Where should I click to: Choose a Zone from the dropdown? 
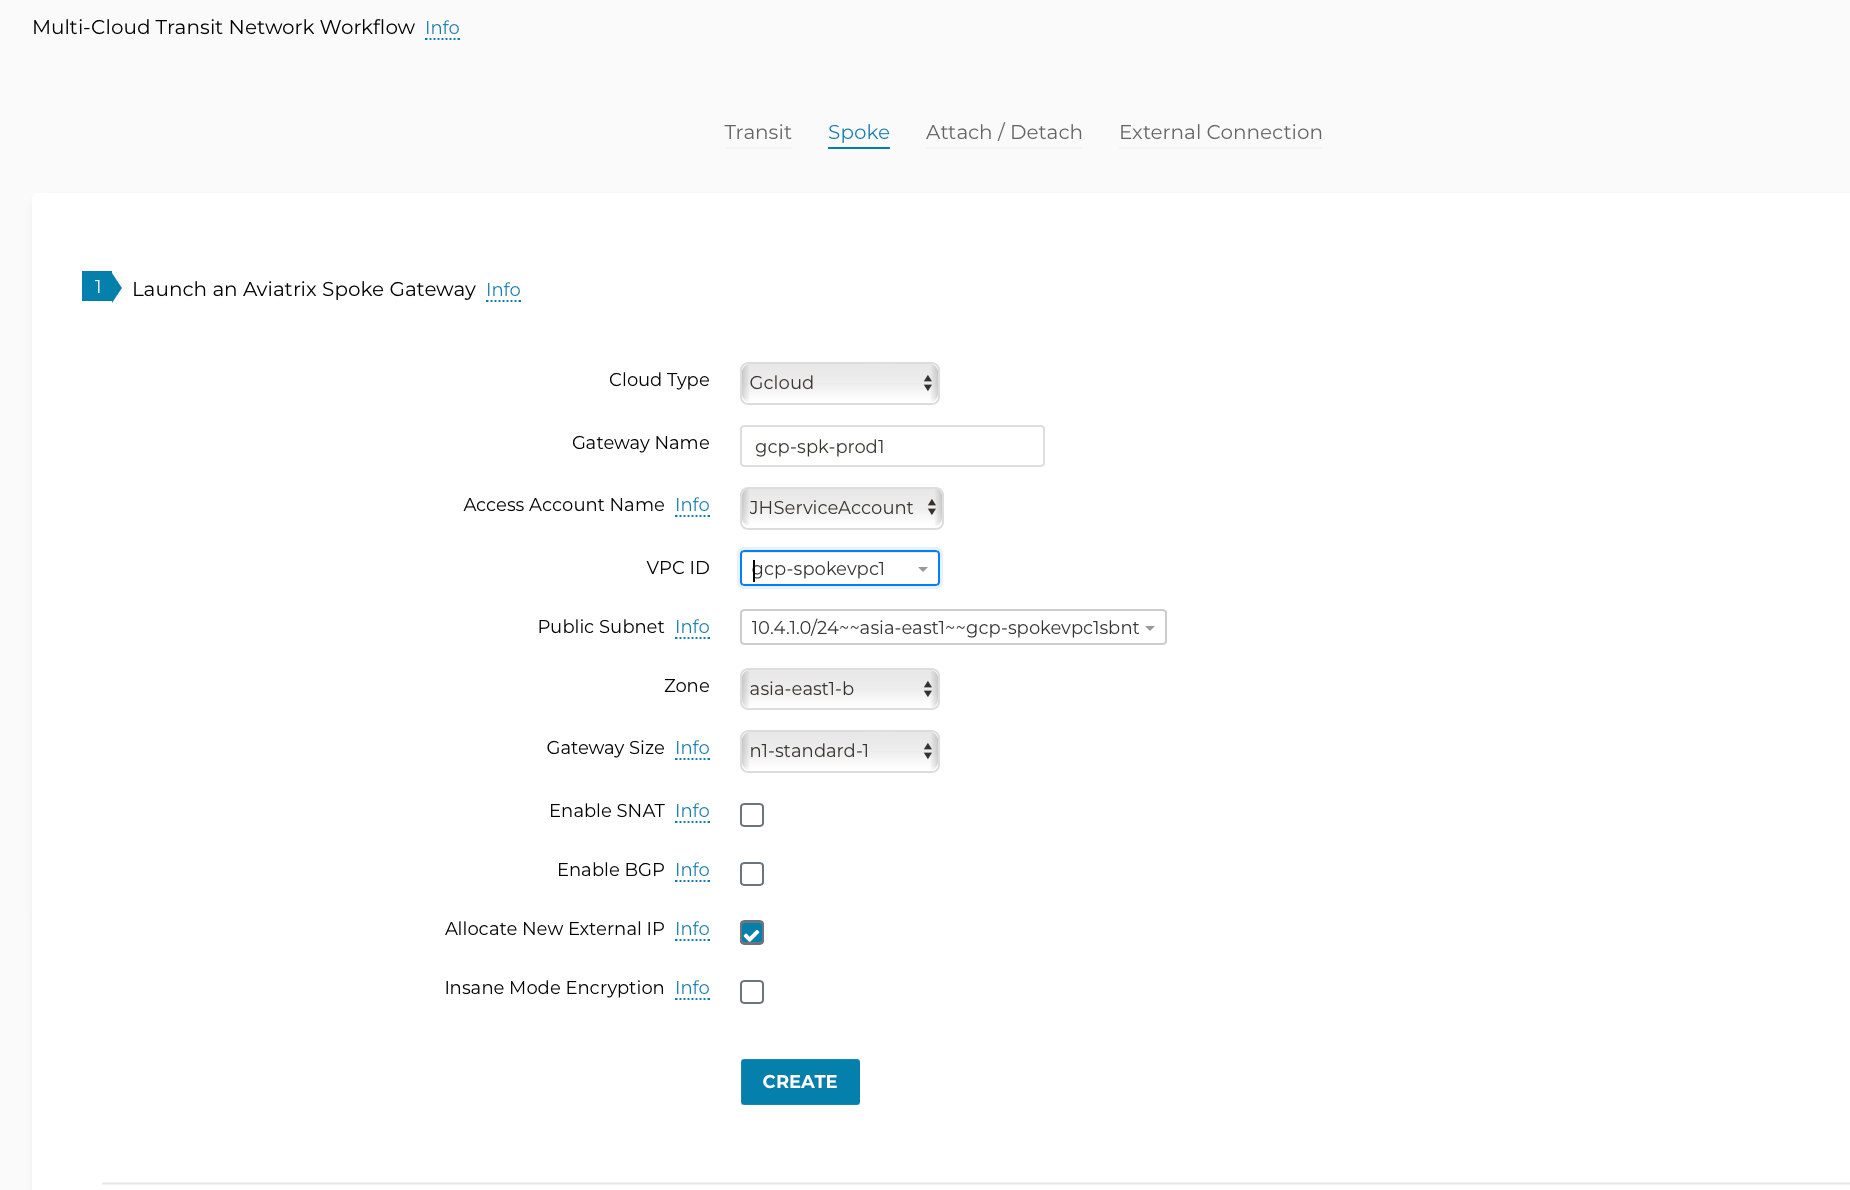[839, 689]
